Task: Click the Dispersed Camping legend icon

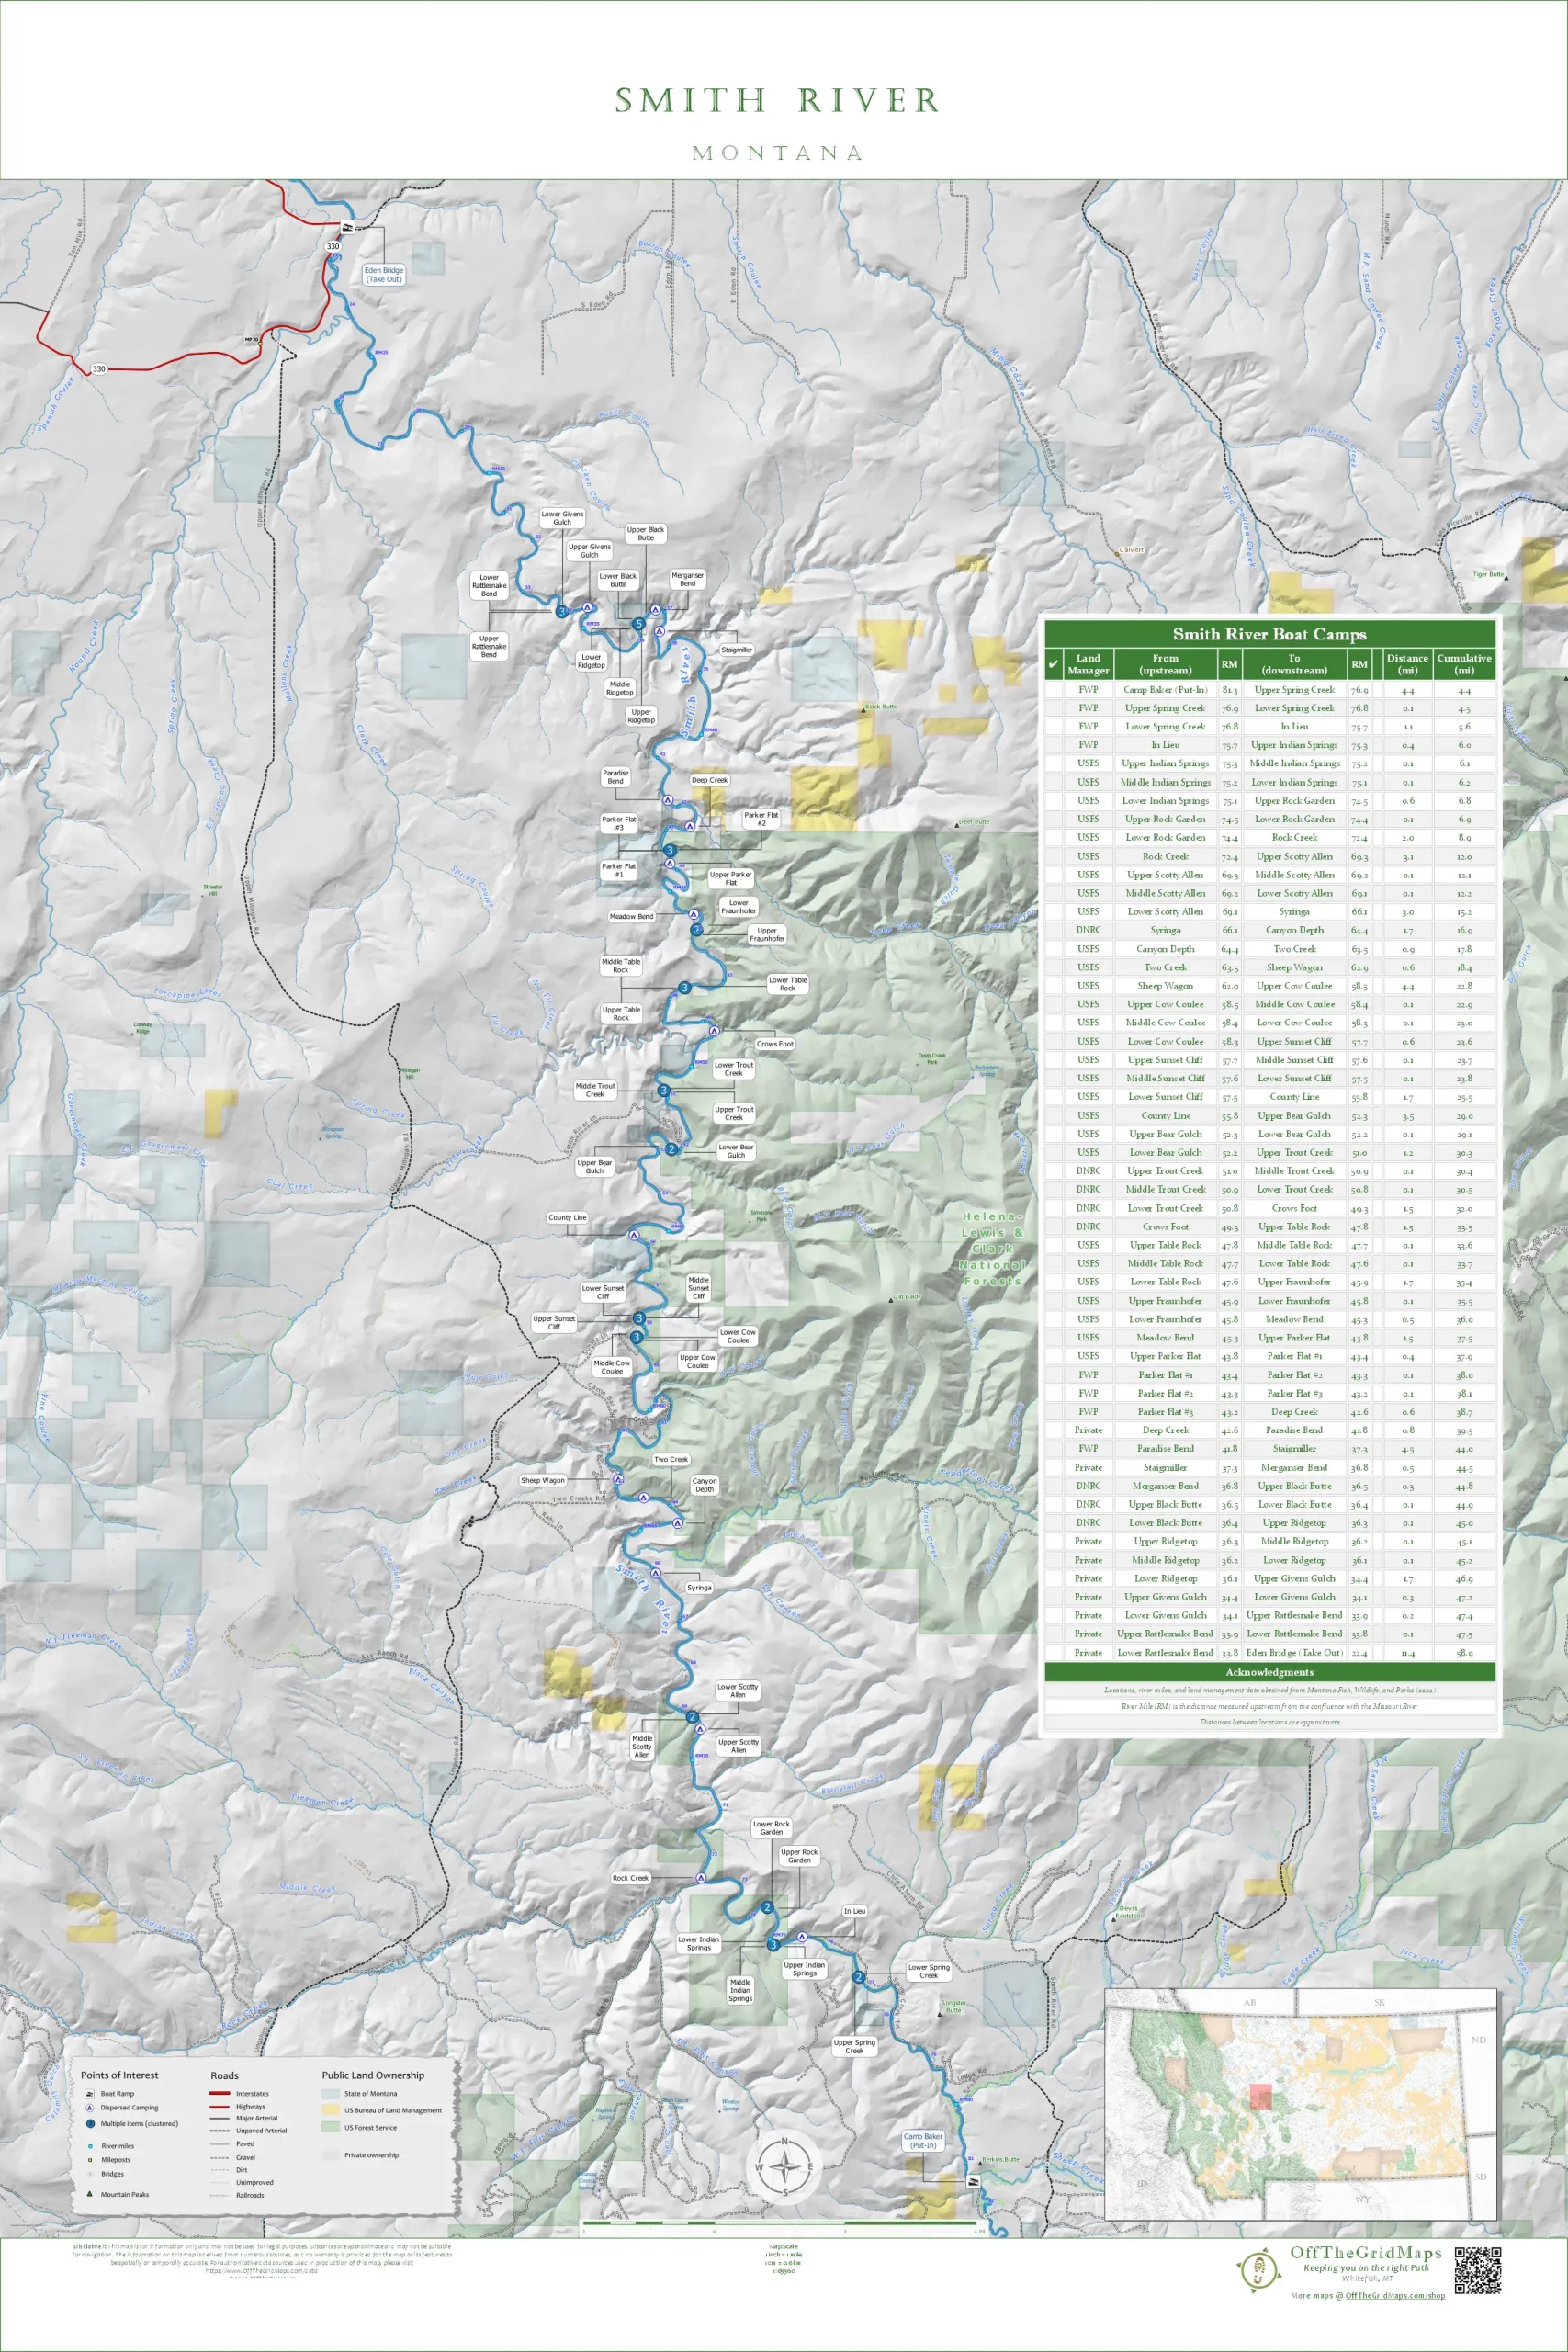Action: click(x=90, y=2107)
